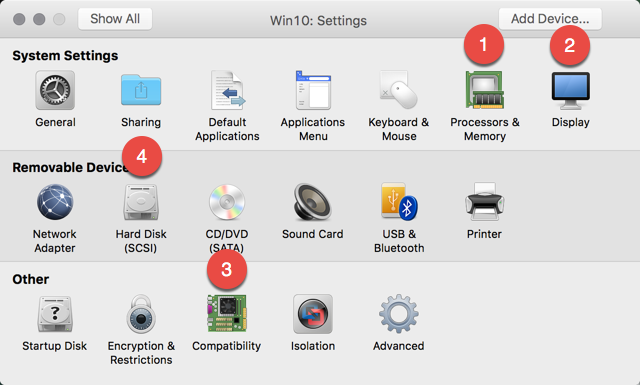640x385 pixels.
Task: Close the Win10 Settings window
Action: coord(19,19)
